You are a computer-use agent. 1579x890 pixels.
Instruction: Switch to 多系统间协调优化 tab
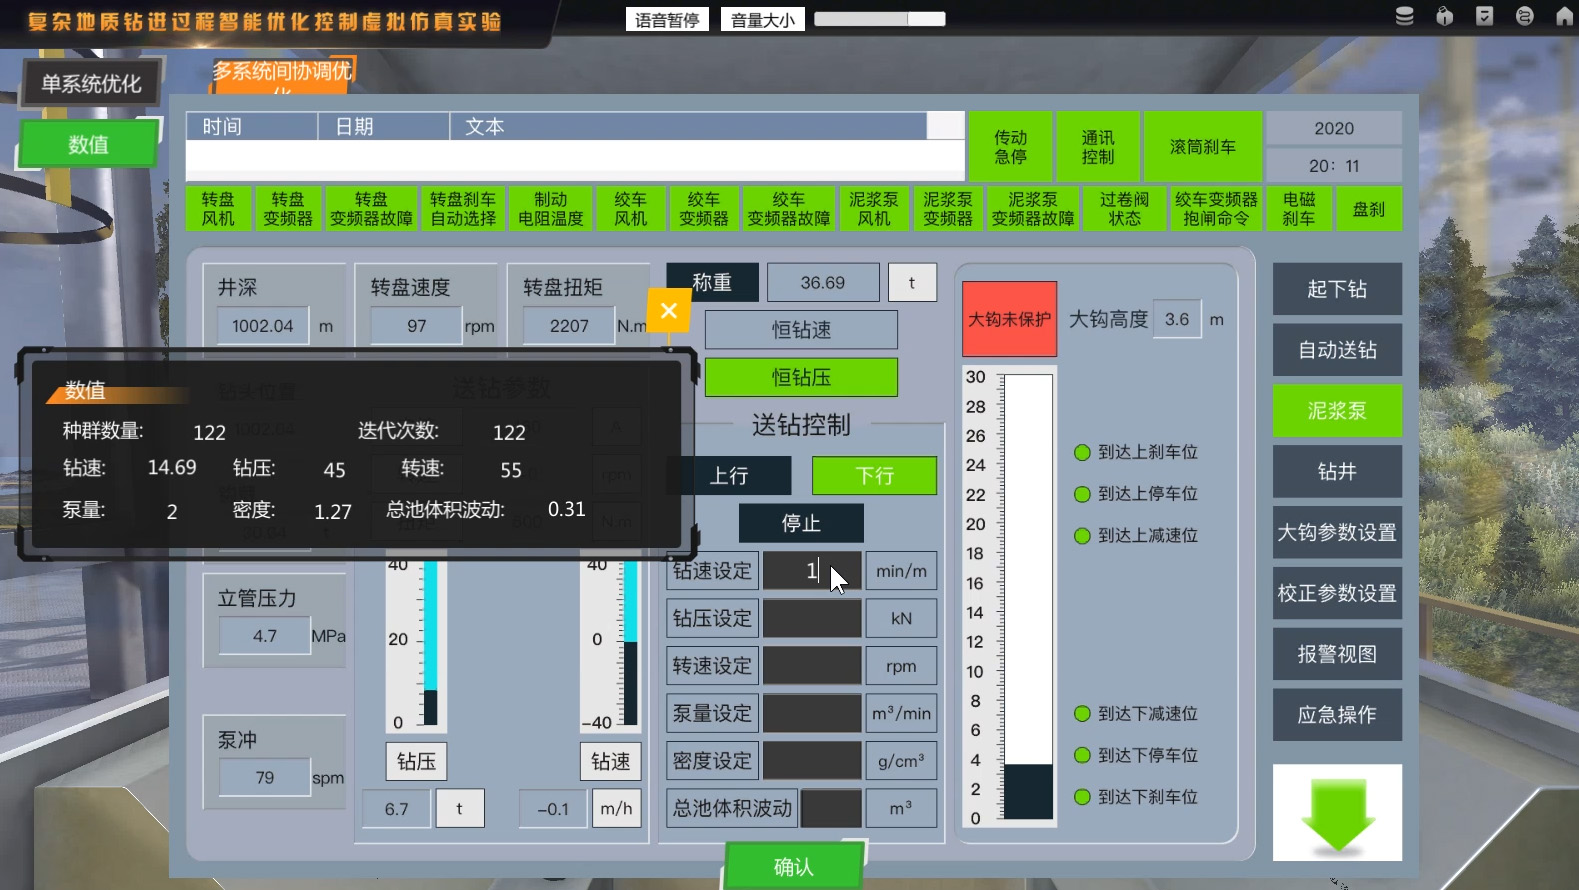point(282,73)
